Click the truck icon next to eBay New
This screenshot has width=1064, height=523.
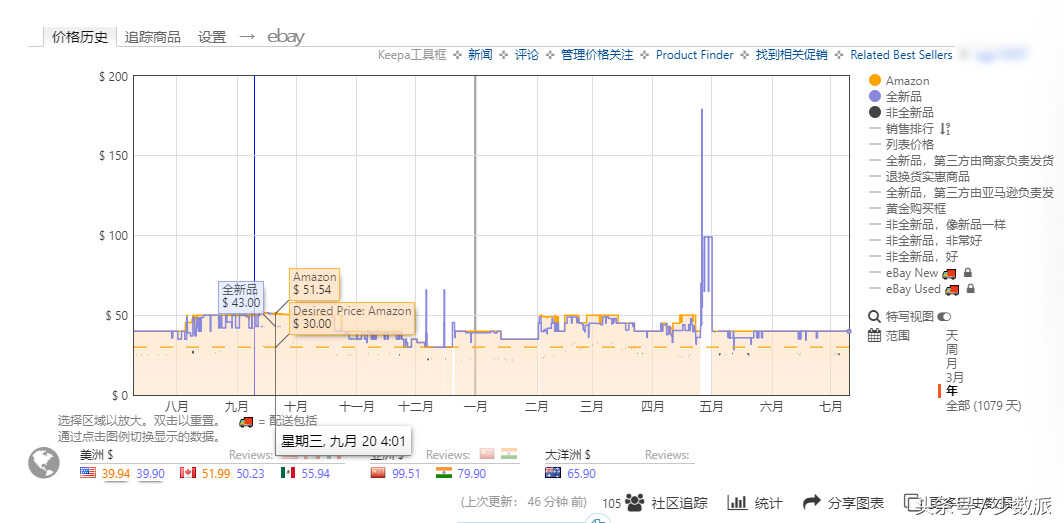[949, 273]
